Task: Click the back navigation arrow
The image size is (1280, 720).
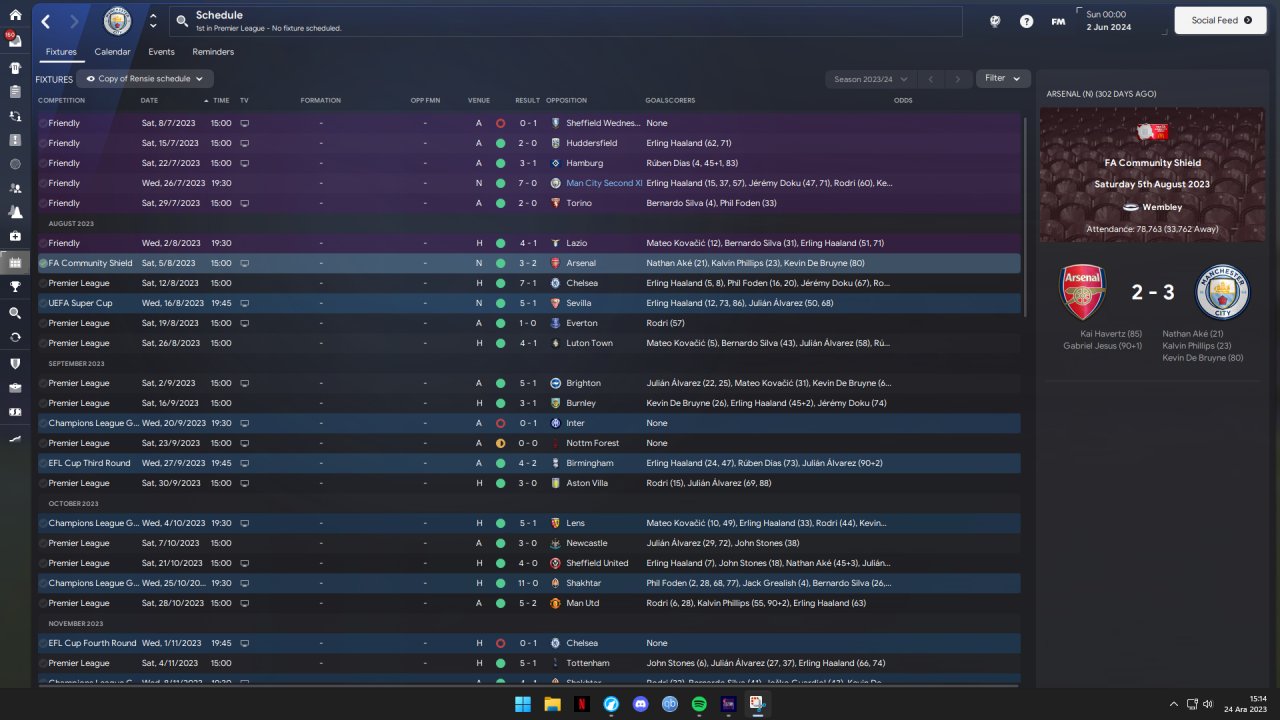Action: 47,21
